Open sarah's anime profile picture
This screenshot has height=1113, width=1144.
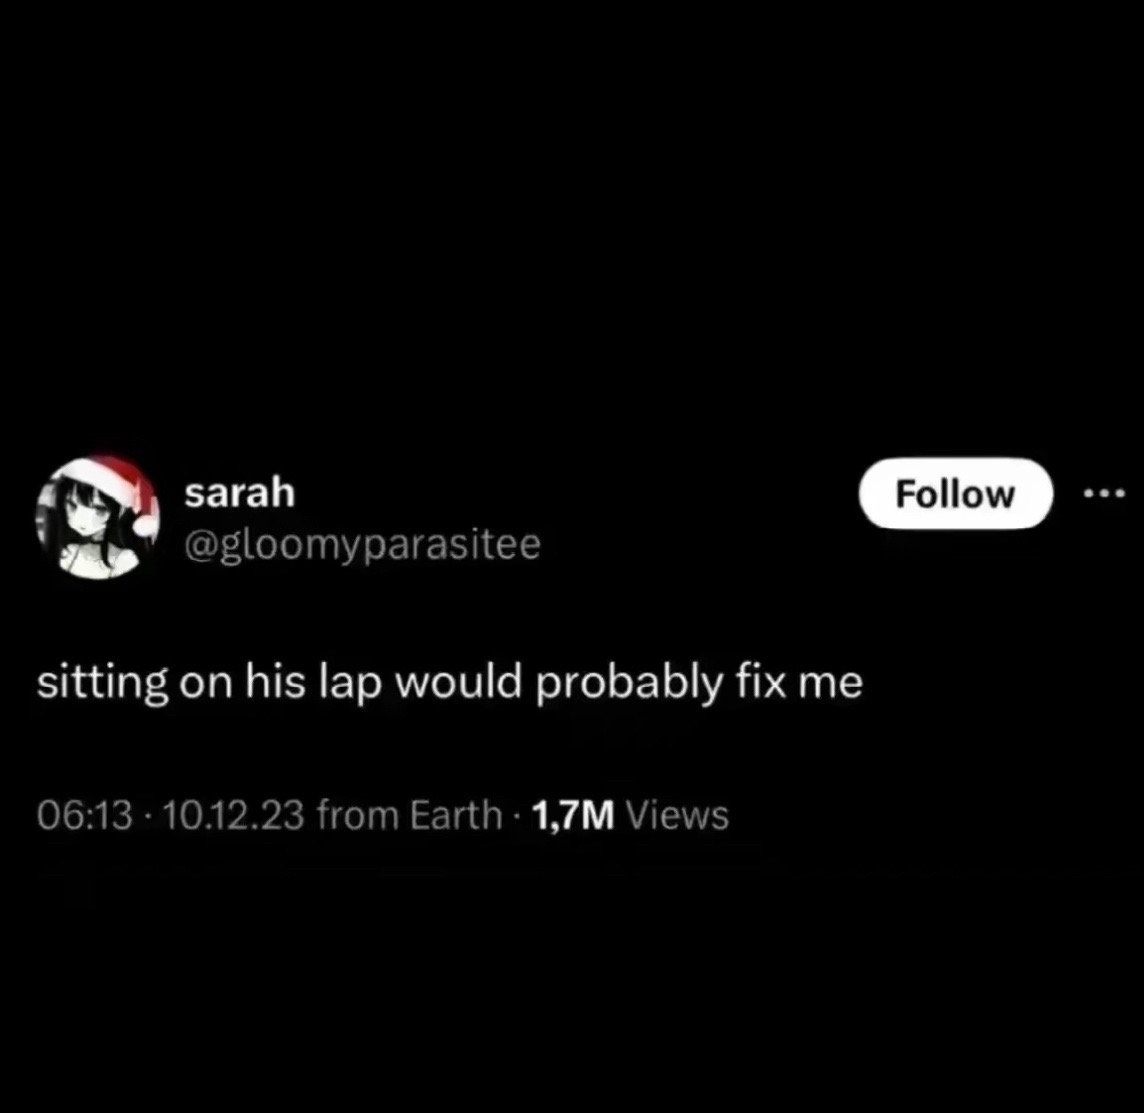click(98, 517)
